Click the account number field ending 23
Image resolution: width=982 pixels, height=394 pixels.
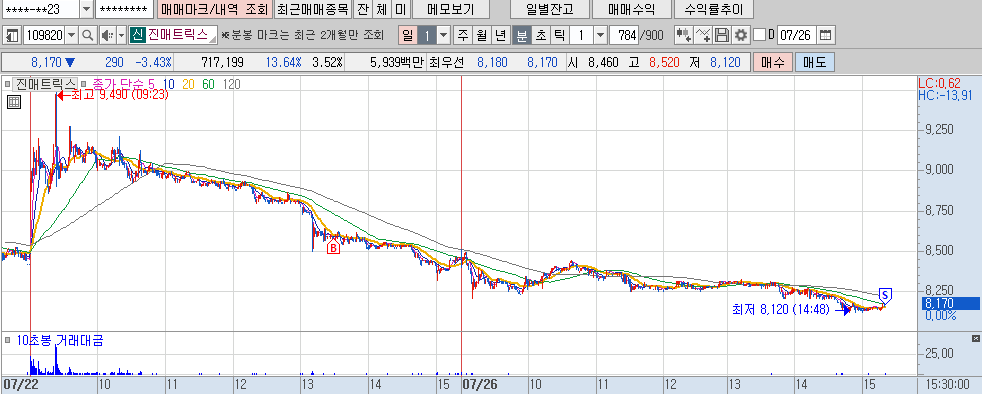pos(41,9)
